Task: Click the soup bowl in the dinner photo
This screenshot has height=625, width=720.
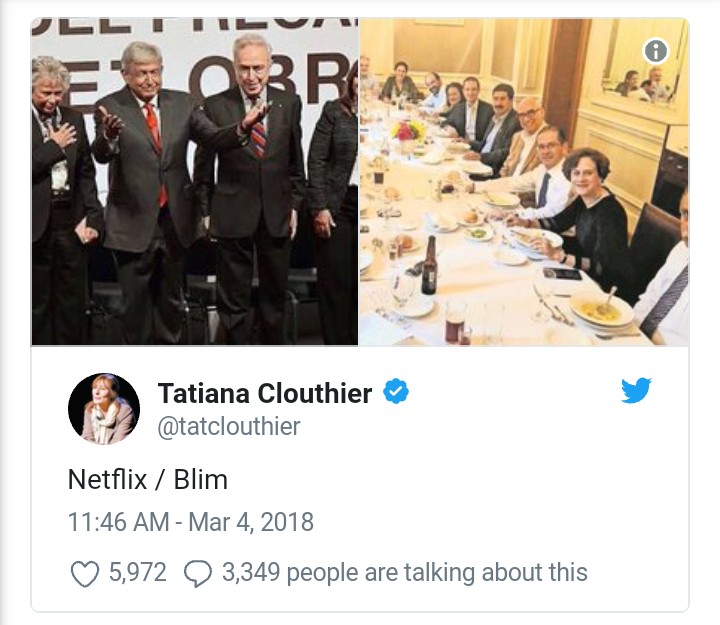Action: [x=602, y=310]
